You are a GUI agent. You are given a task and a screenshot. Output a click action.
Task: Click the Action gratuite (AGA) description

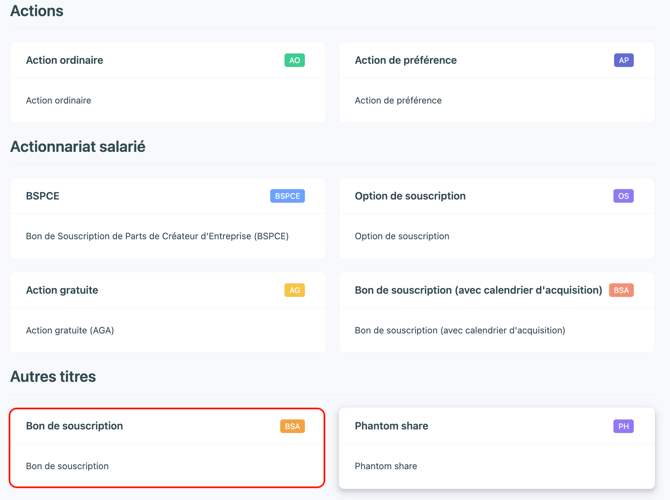point(70,330)
